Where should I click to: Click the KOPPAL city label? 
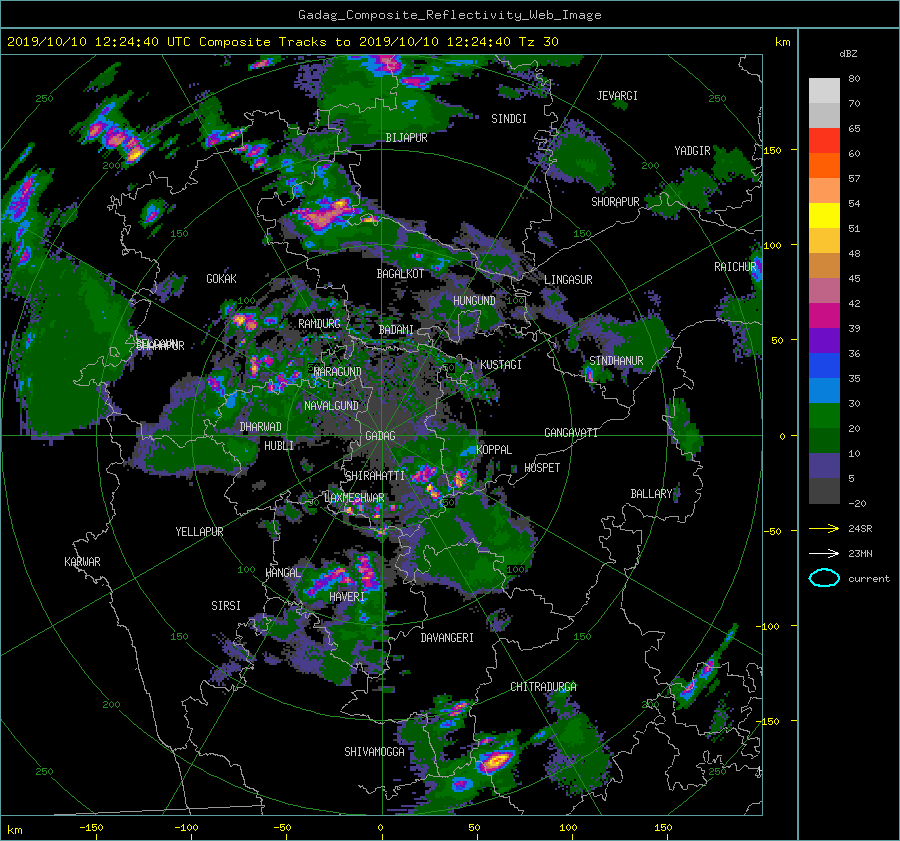point(494,449)
